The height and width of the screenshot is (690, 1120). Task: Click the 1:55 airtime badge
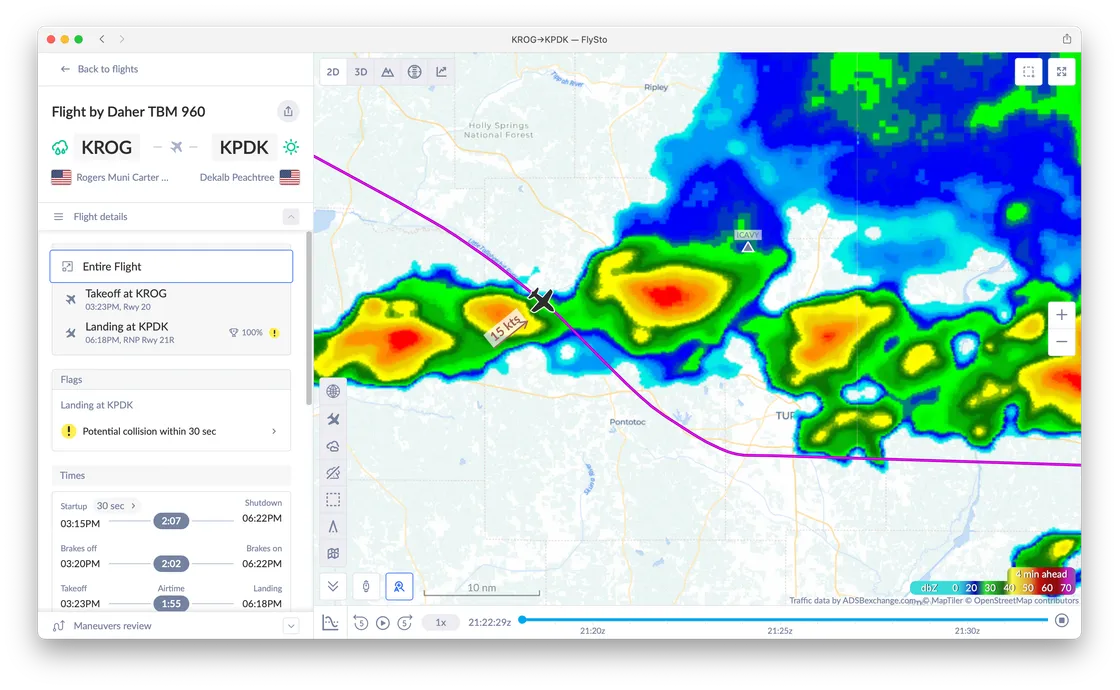point(171,604)
